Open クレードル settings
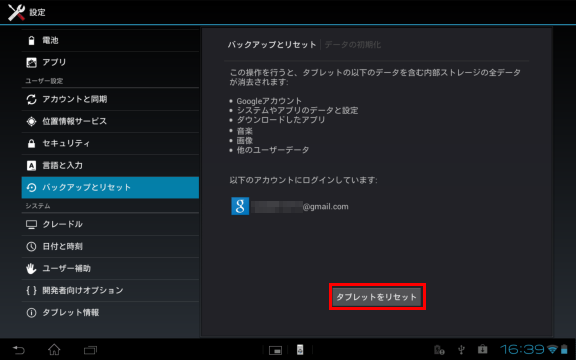 pyautogui.click(x=110, y=224)
